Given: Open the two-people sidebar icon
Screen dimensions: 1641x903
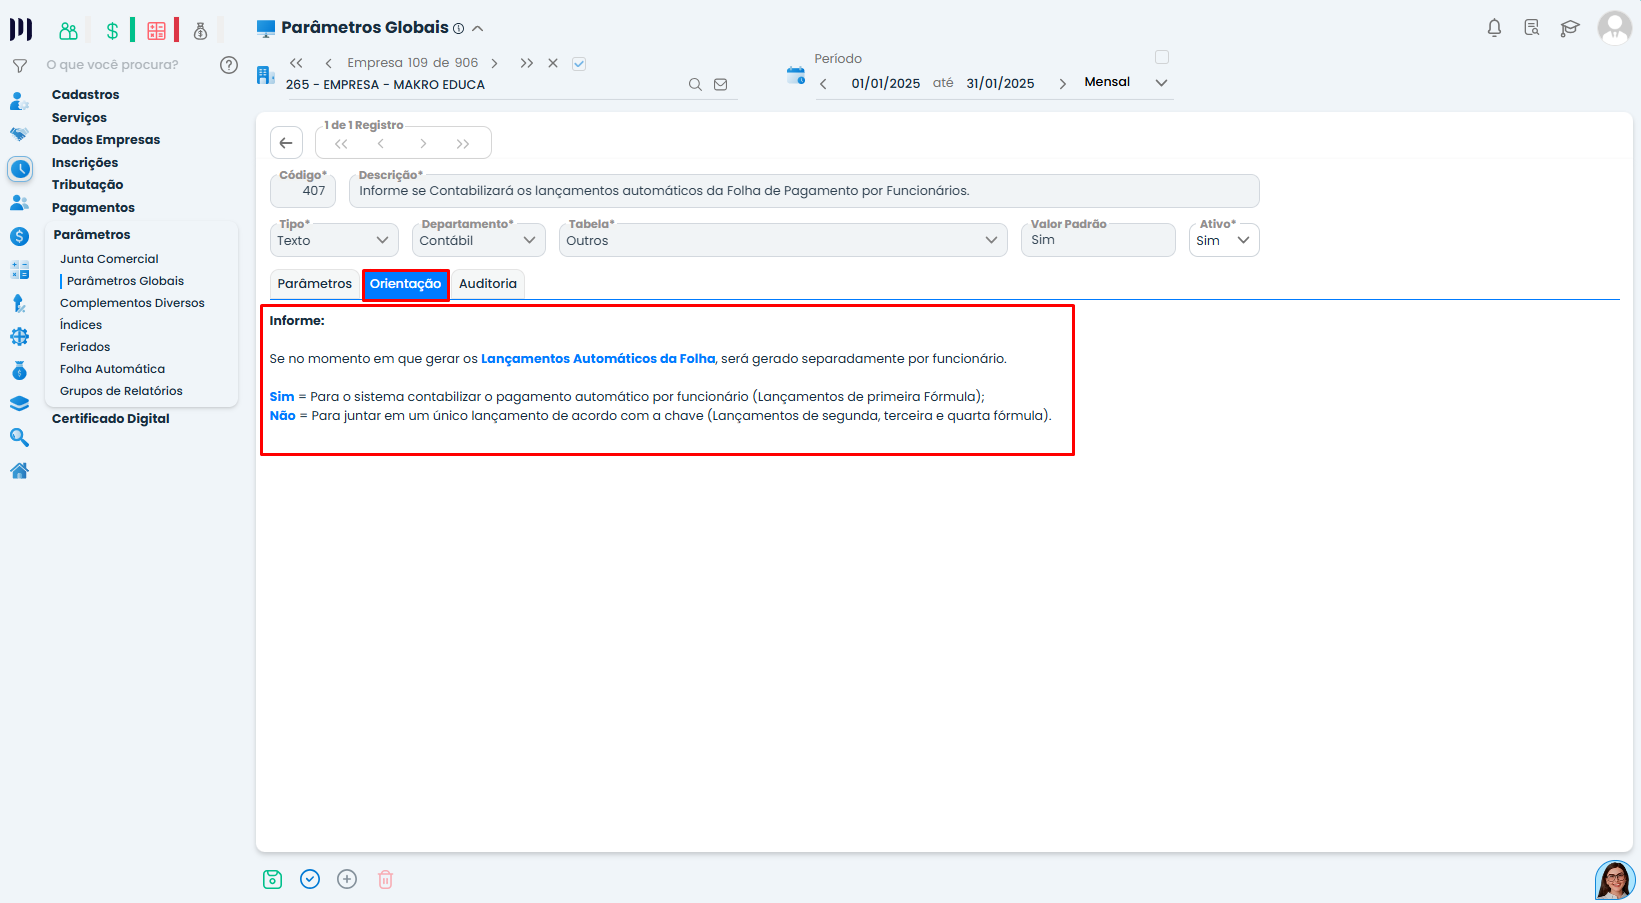Looking at the screenshot, I should [19, 203].
